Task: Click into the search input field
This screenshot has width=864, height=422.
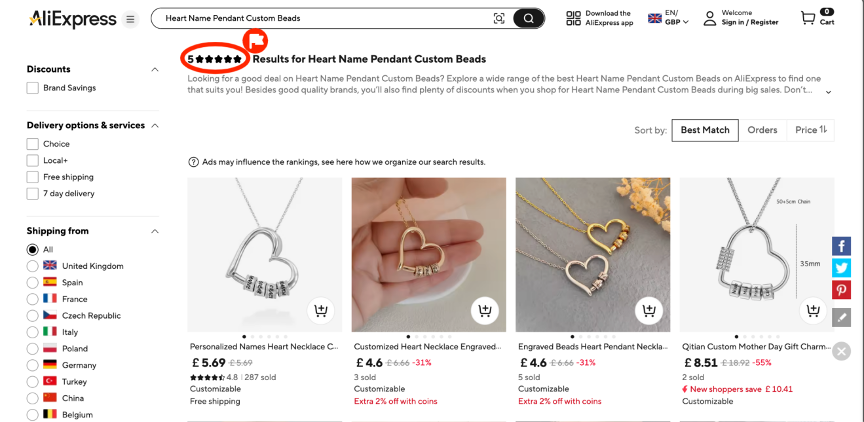Action: [320, 18]
